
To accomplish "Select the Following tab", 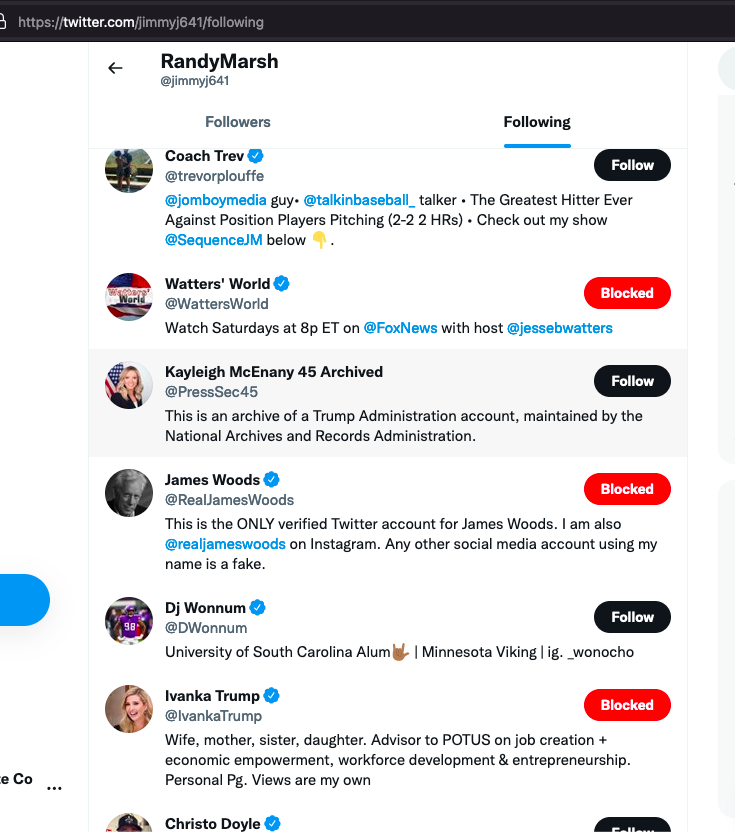I will pyautogui.click(x=537, y=122).
